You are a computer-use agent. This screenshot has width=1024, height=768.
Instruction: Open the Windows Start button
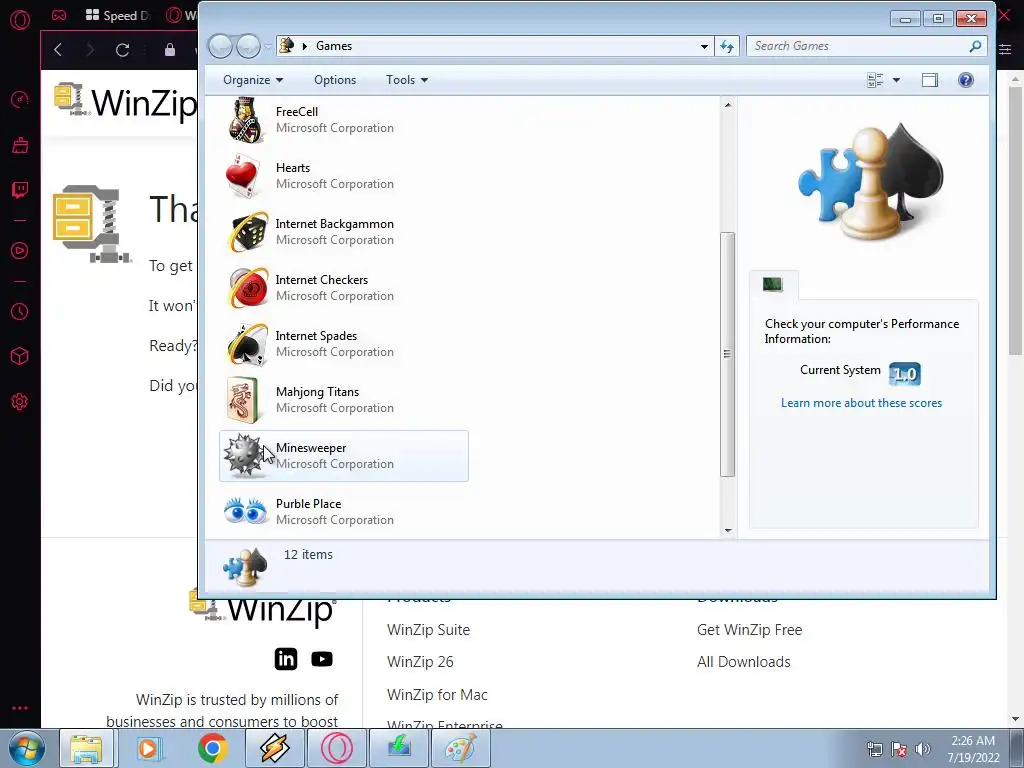pos(26,748)
